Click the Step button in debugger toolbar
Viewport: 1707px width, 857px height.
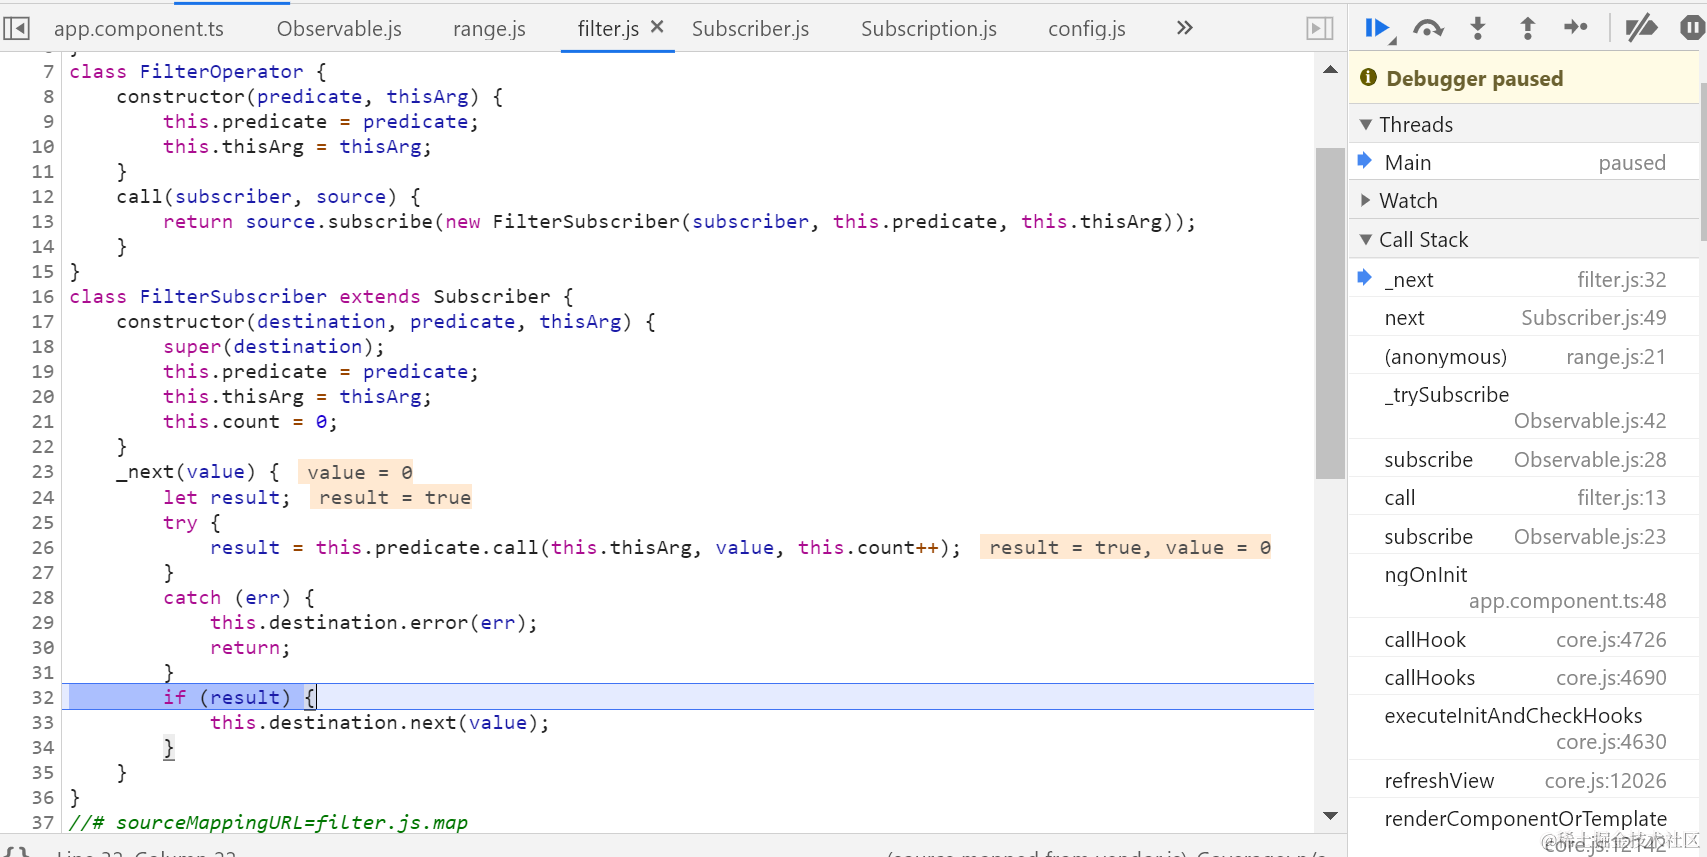pos(1576,27)
